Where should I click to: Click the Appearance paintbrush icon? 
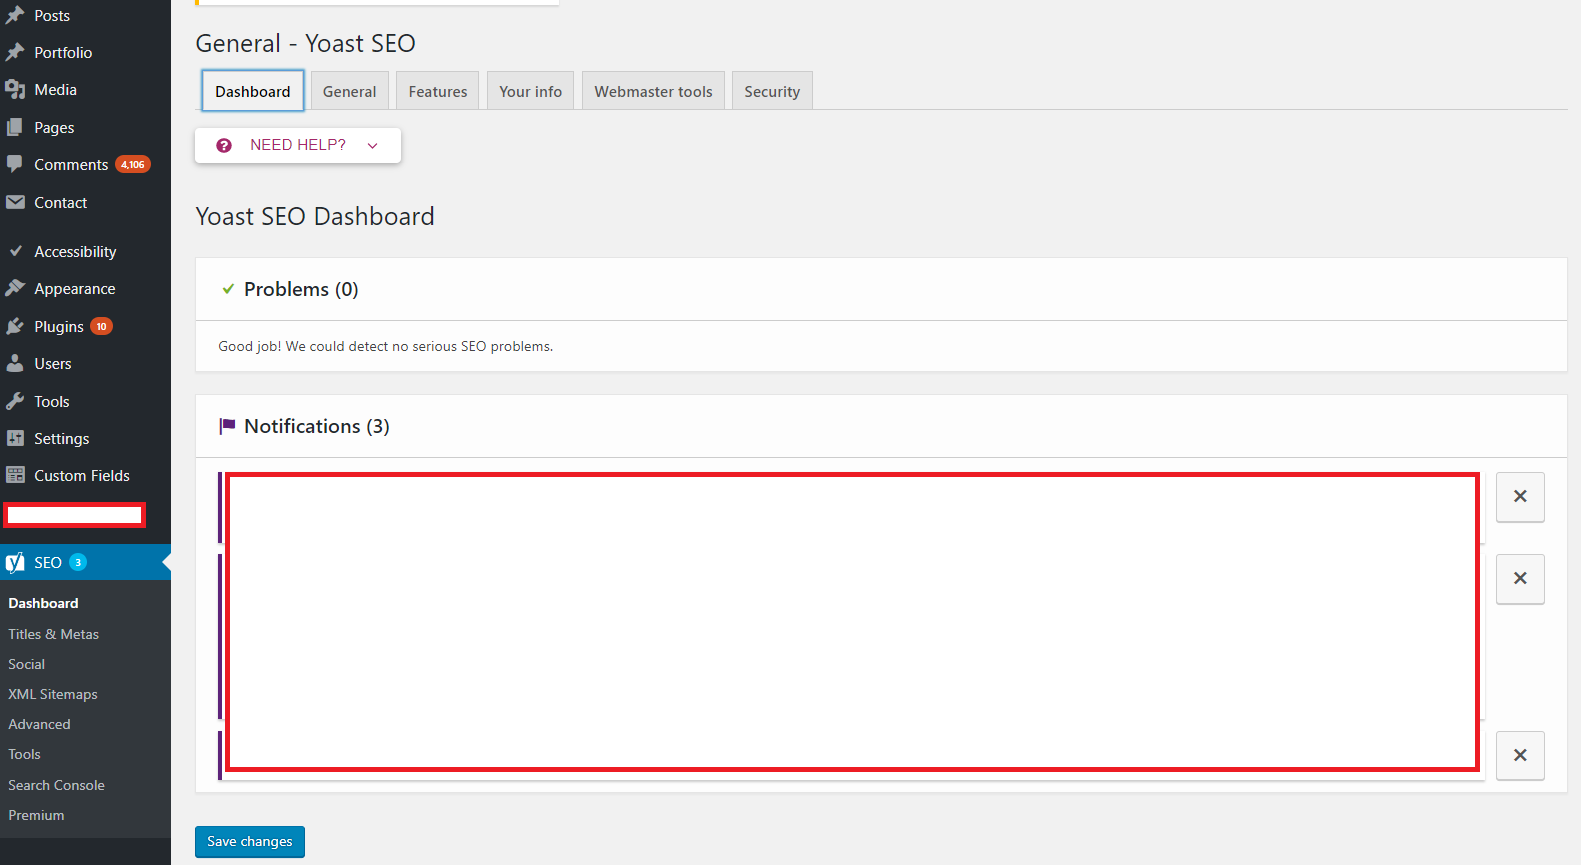click(15, 288)
